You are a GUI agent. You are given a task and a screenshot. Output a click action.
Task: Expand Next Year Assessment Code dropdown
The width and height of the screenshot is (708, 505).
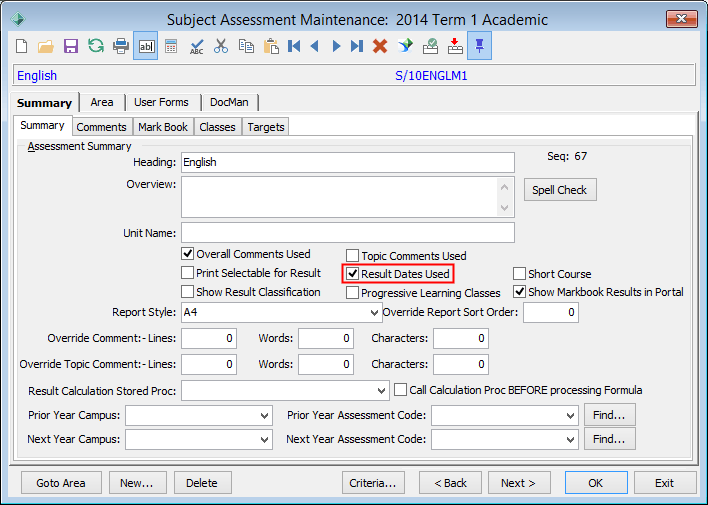click(x=571, y=440)
